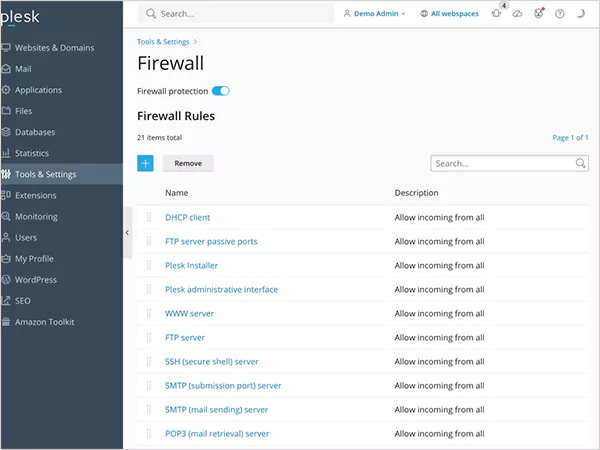Open the help question mark icon
Image resolution: width=600 pixels, height=450 pixels.
[x=559, y=14]
